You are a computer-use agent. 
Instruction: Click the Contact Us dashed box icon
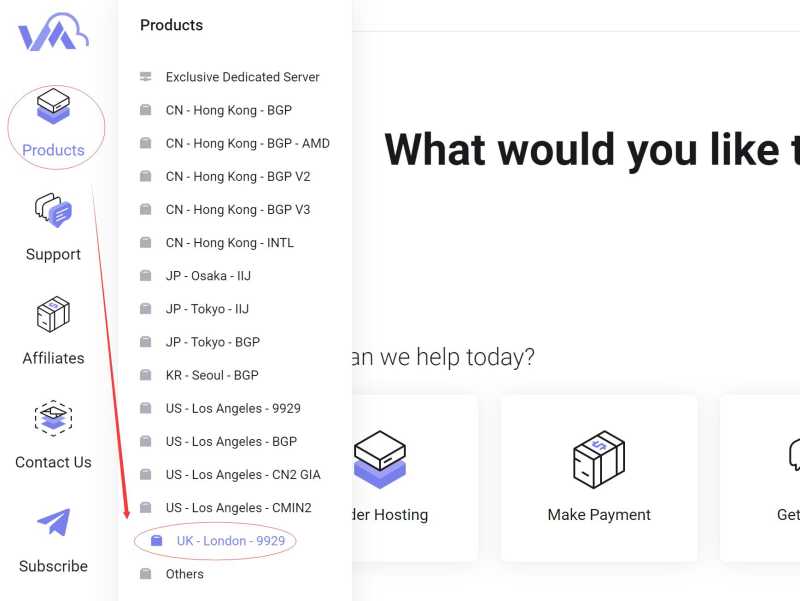pyautogui.click(x=53, y=418)
